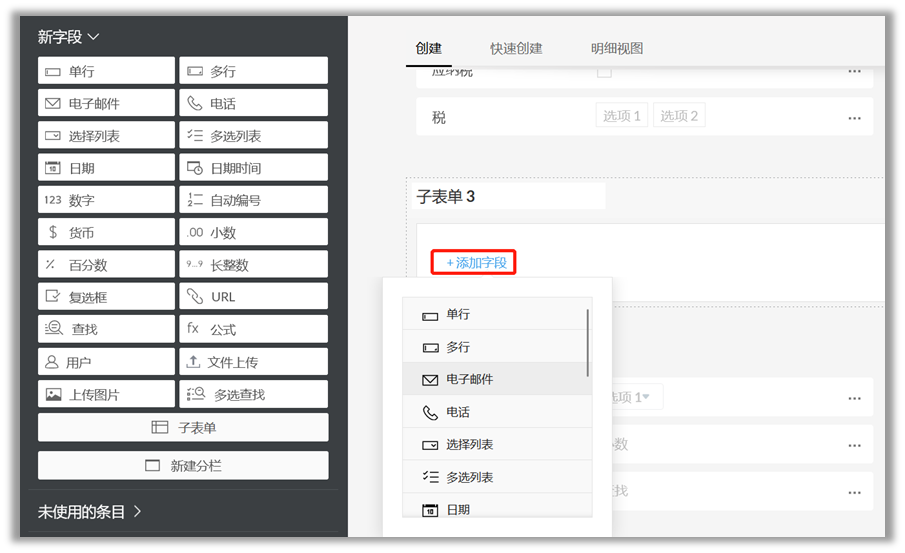Click the 电话 phone field icon in sidebar
Viewport: 905px width, 553px height.
coord(194,104)
